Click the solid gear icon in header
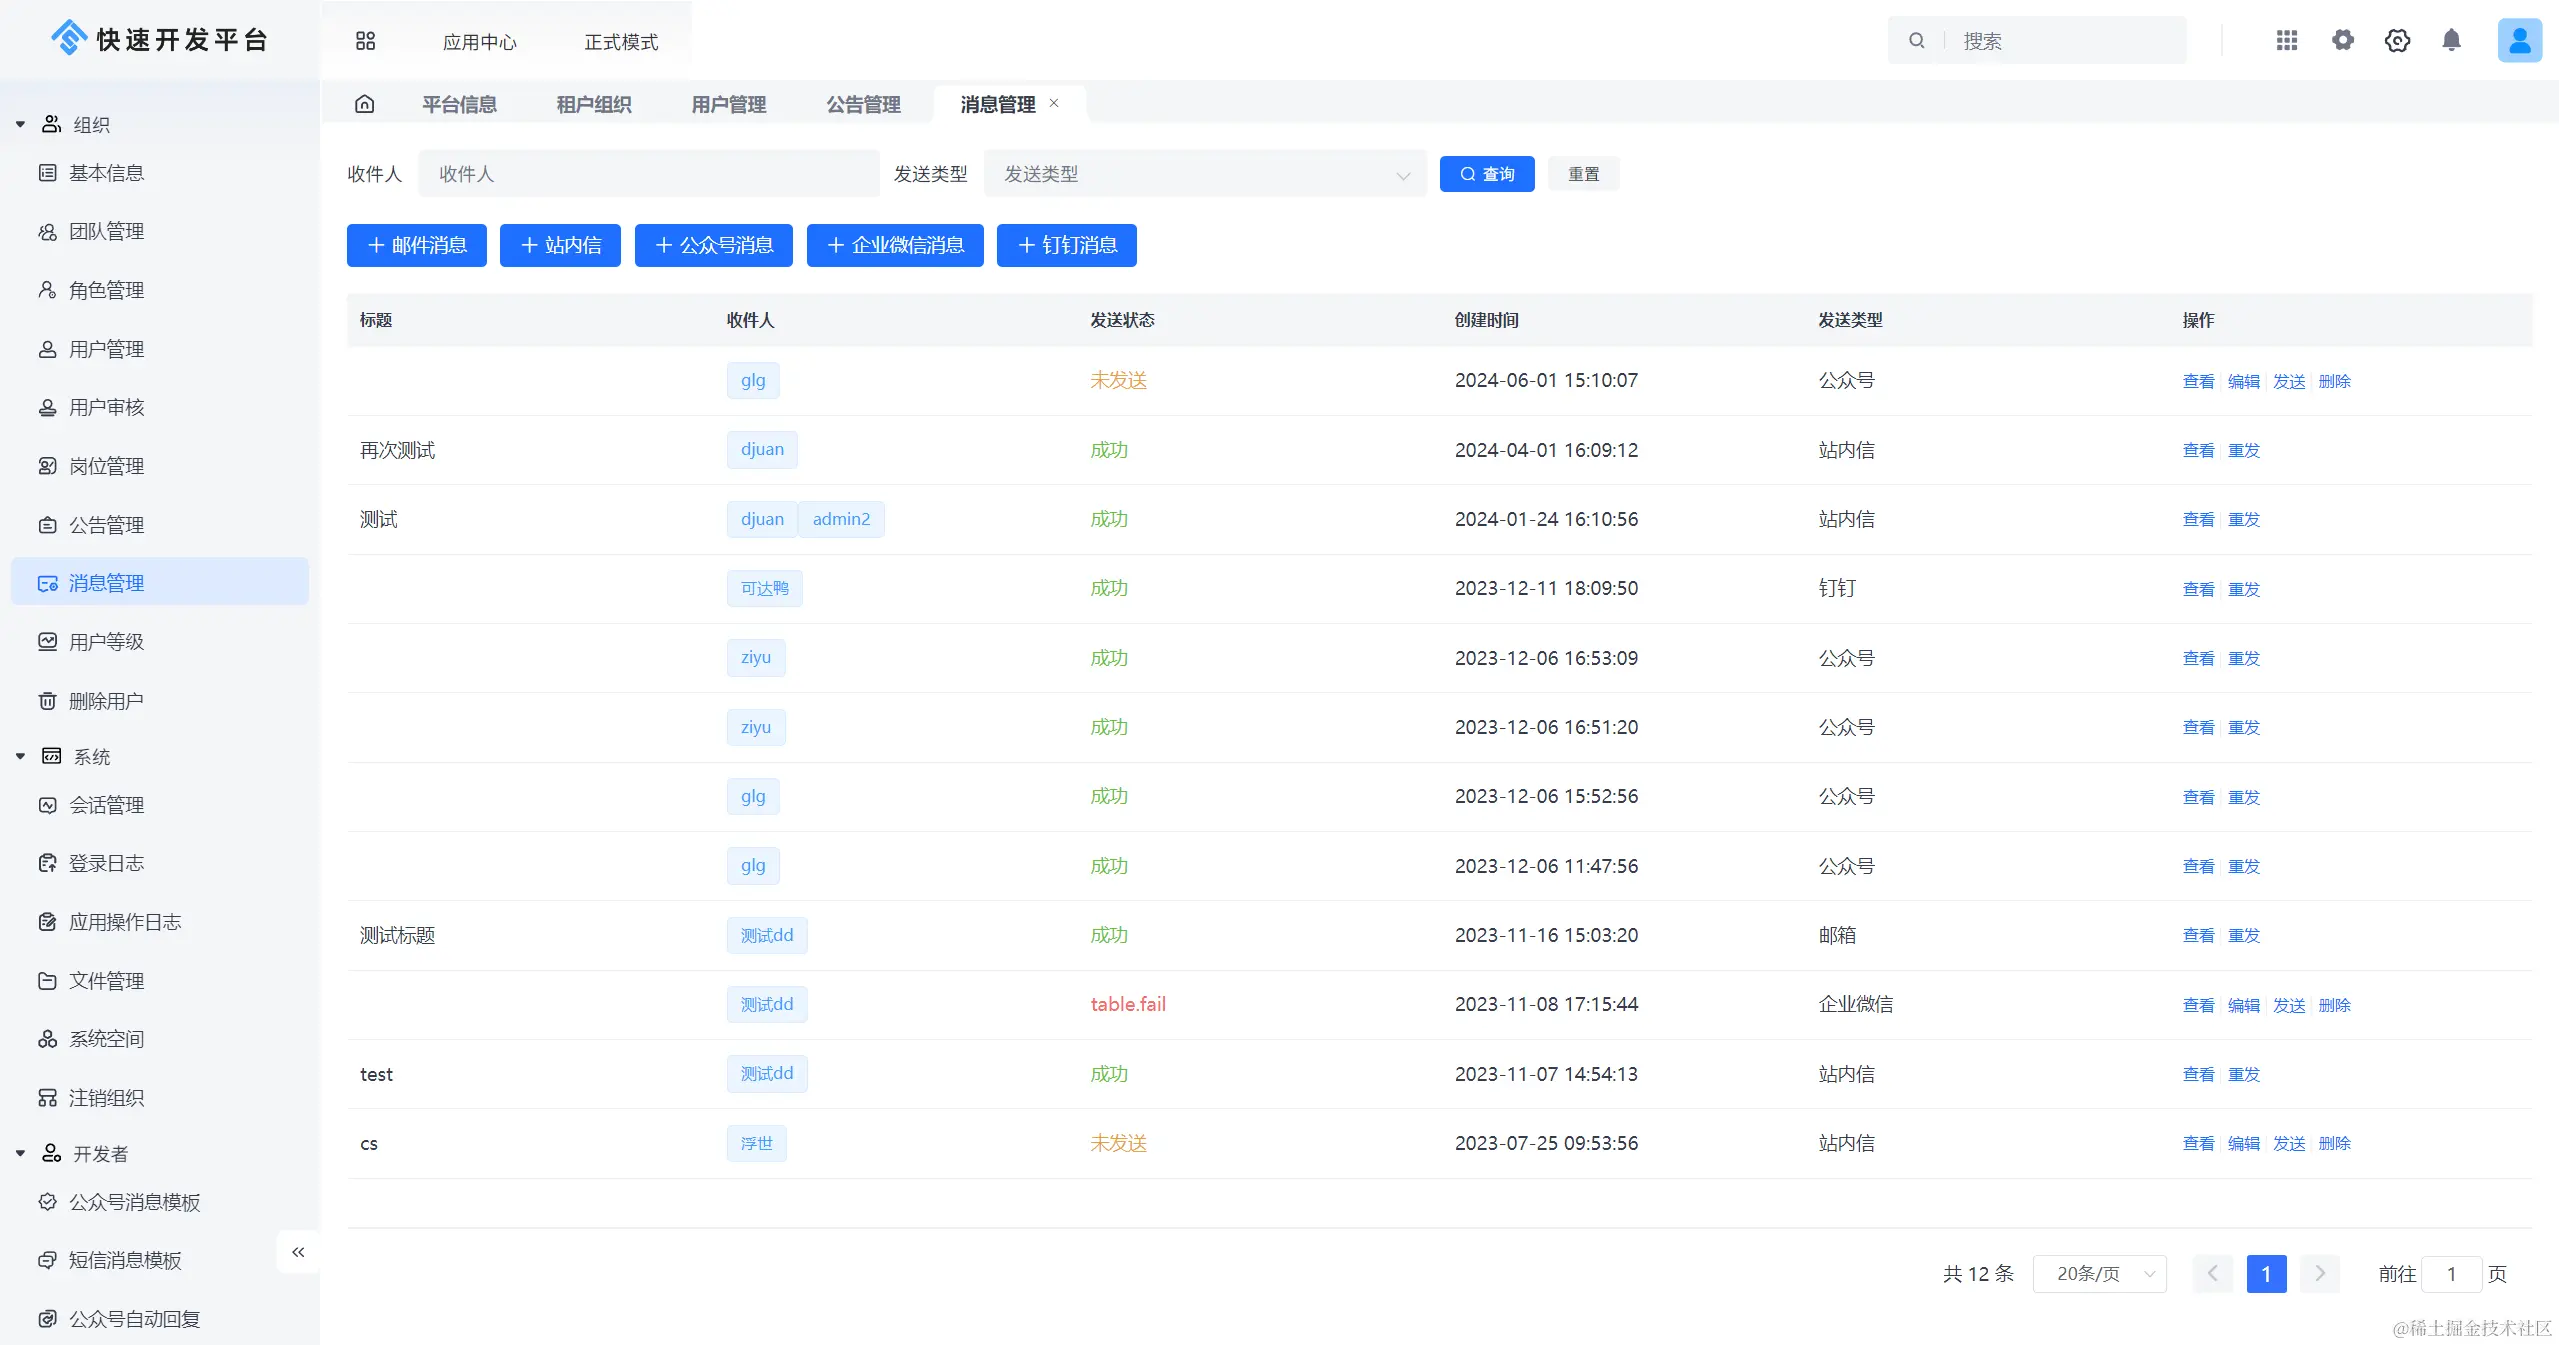Image resolution: width=2559 pixels, height=1345 pixels. 2343,40
